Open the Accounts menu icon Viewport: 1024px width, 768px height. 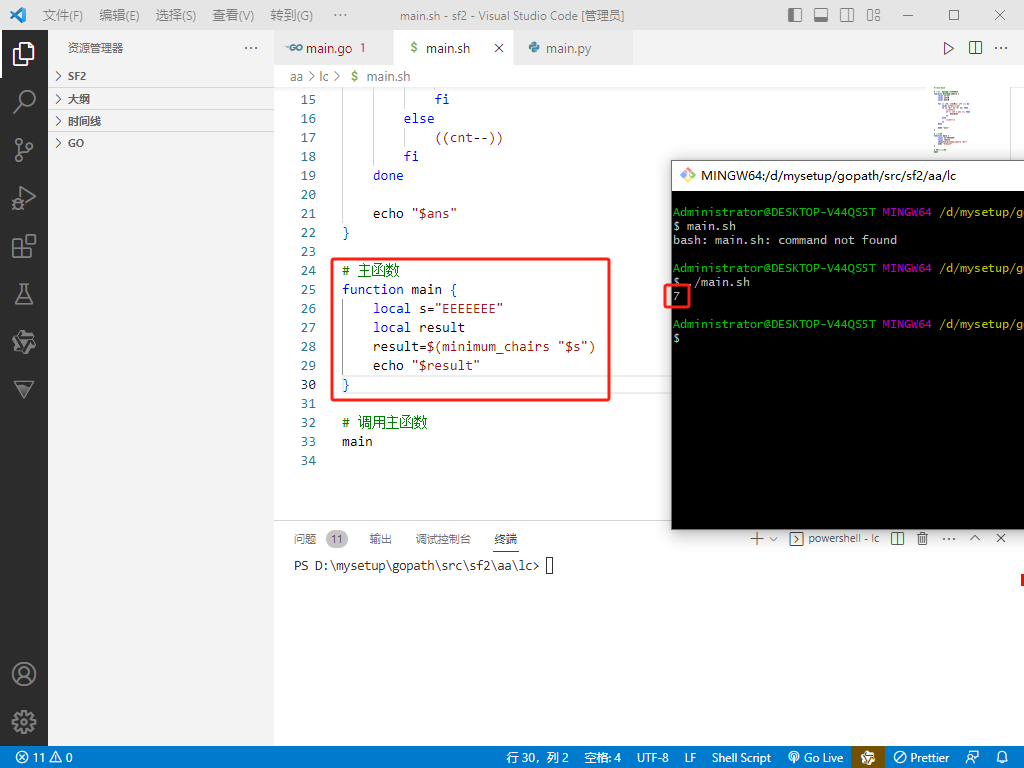(x=24, y=674)
